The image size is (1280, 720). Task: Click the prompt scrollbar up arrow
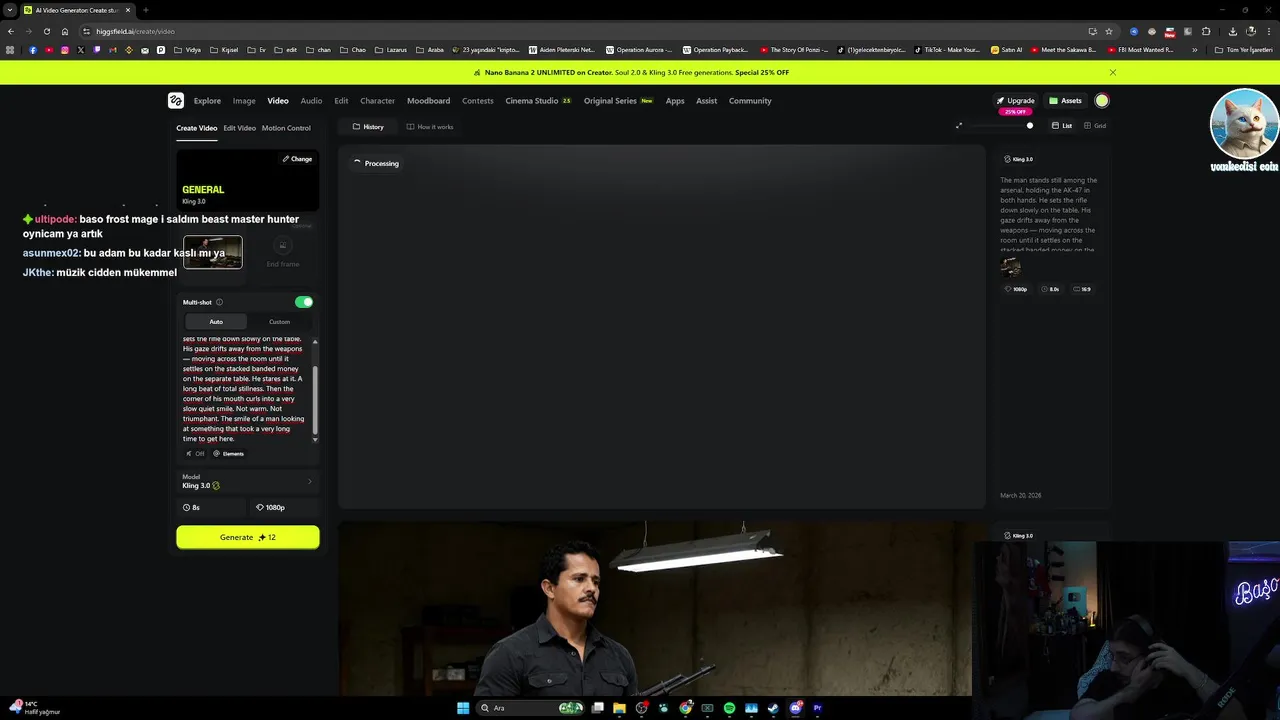click(x=315, y=342)
